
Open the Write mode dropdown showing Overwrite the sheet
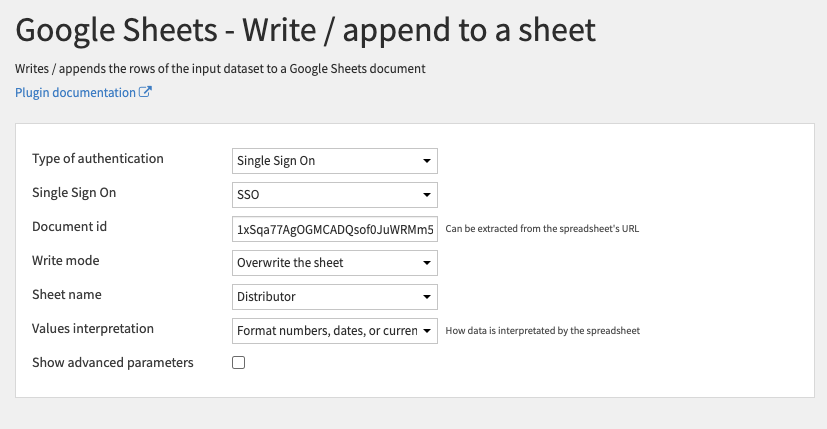click(x=334, y=263)
